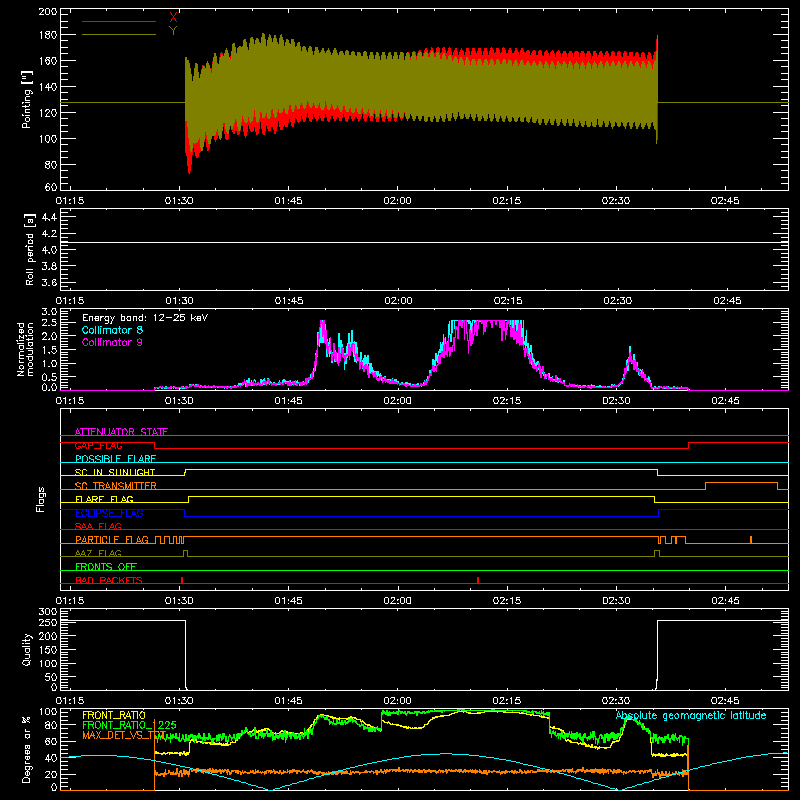800x800 pixels.
Task: Click the 250 tick on Quality axis
Action: pyautogui.click(x=48, y=623)
